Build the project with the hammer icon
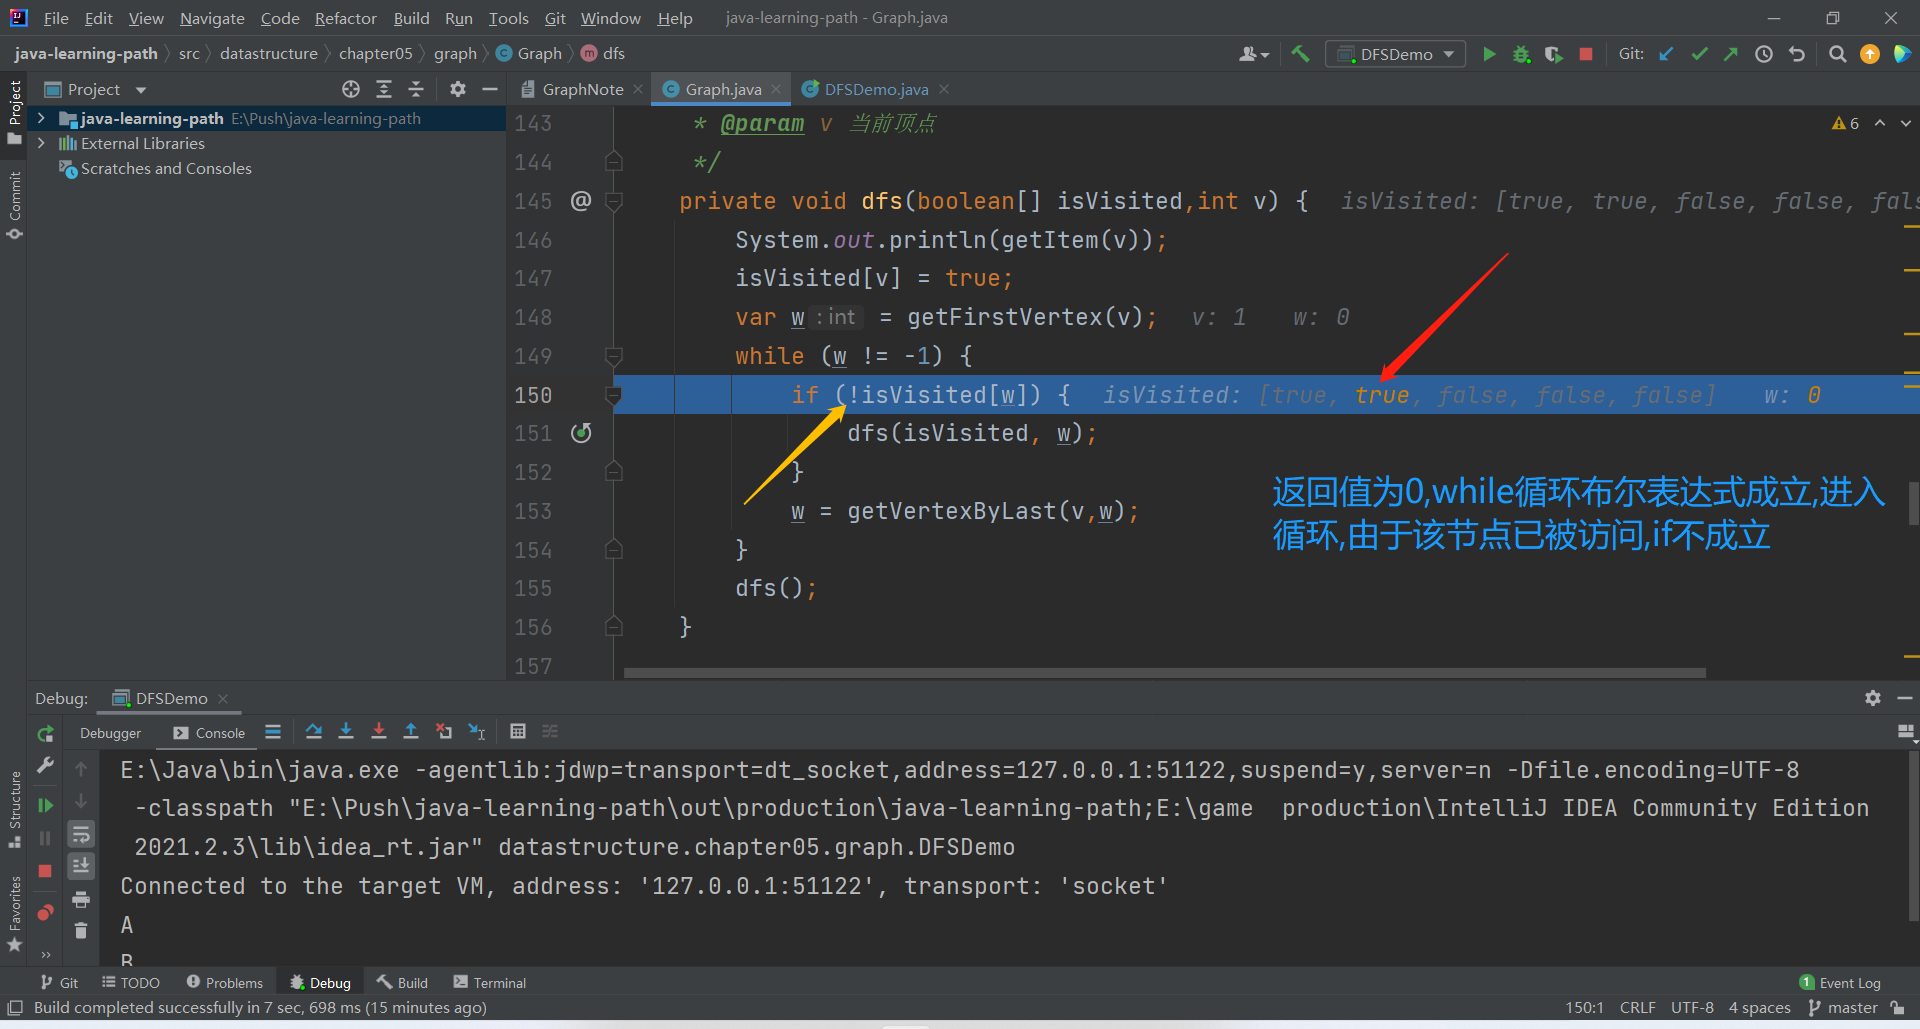1920x1029 pixels. coord(1300,54)
